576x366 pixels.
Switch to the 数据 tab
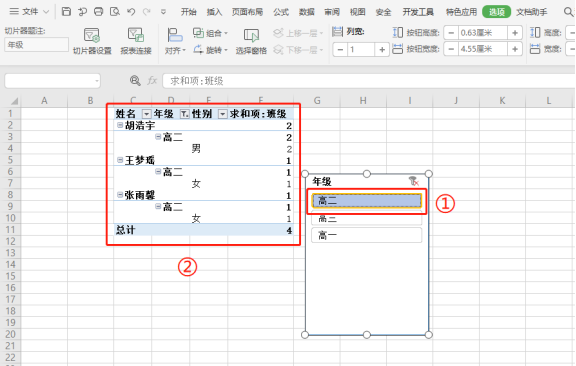(x=307, y=12)
